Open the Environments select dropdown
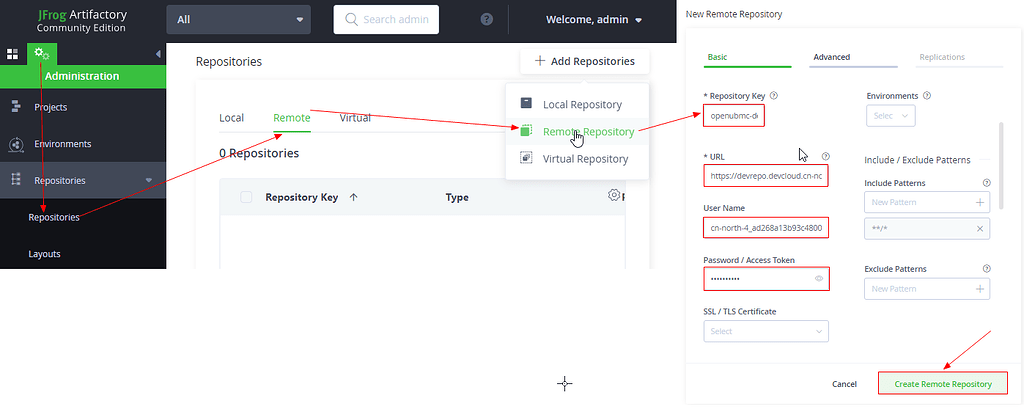 [x=890, y=116]
